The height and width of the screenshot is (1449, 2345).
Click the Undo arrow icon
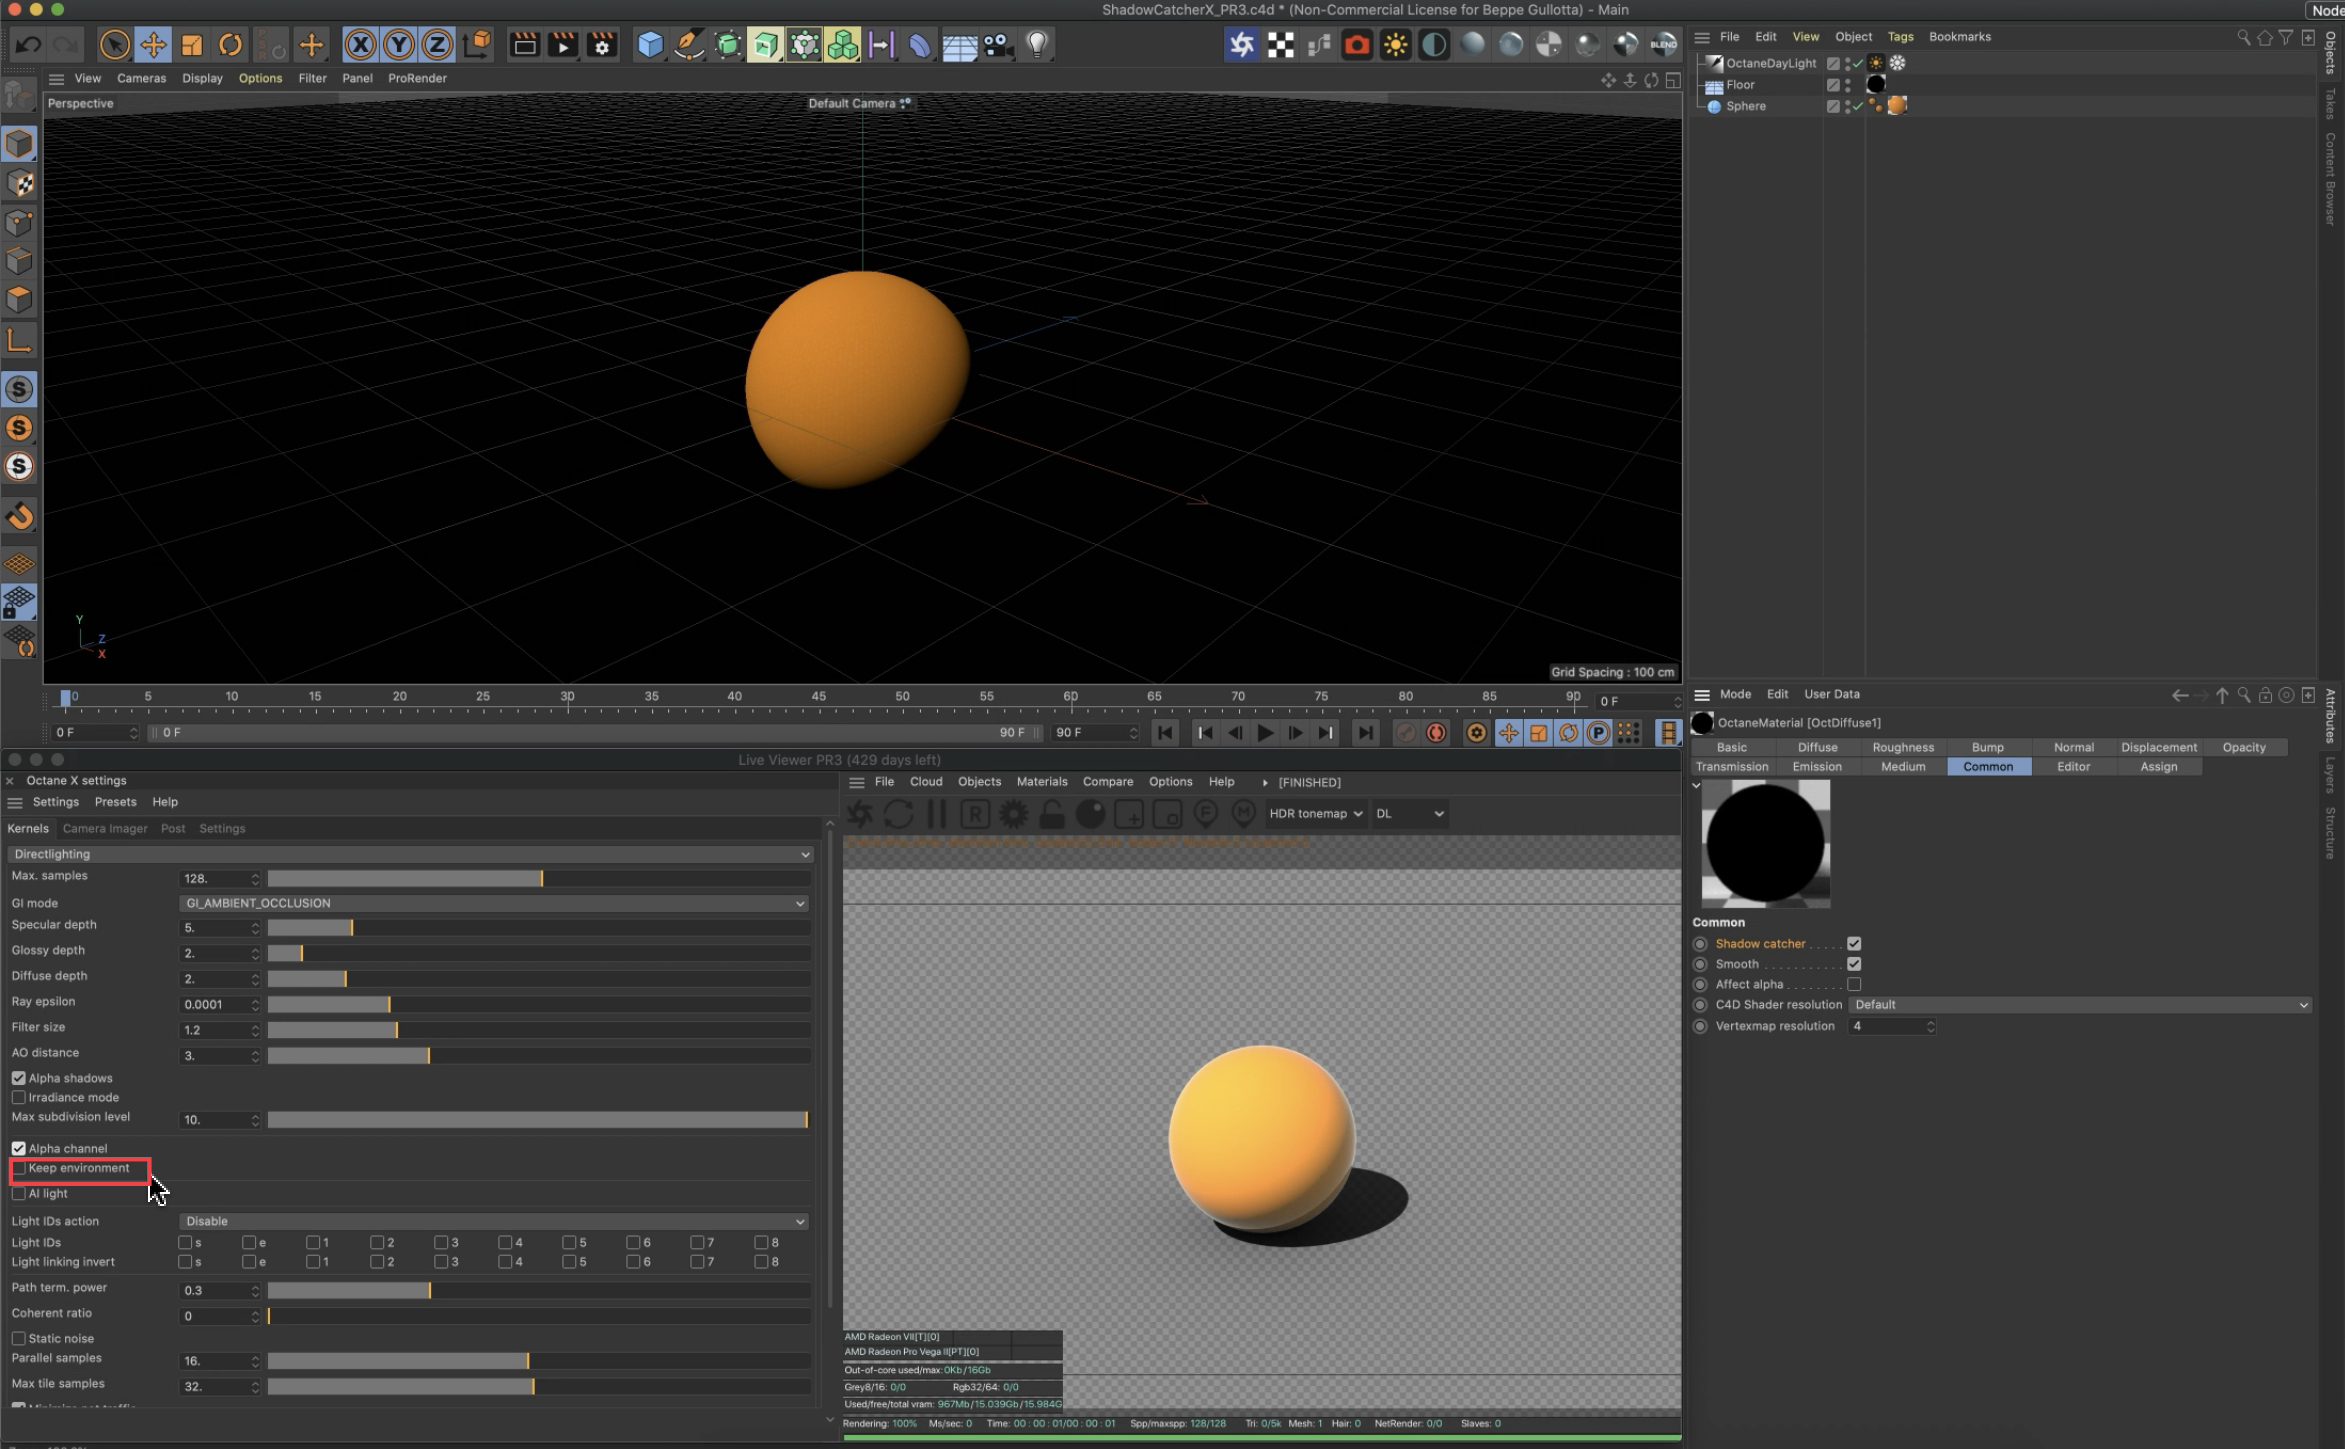[x=27, y=44]
